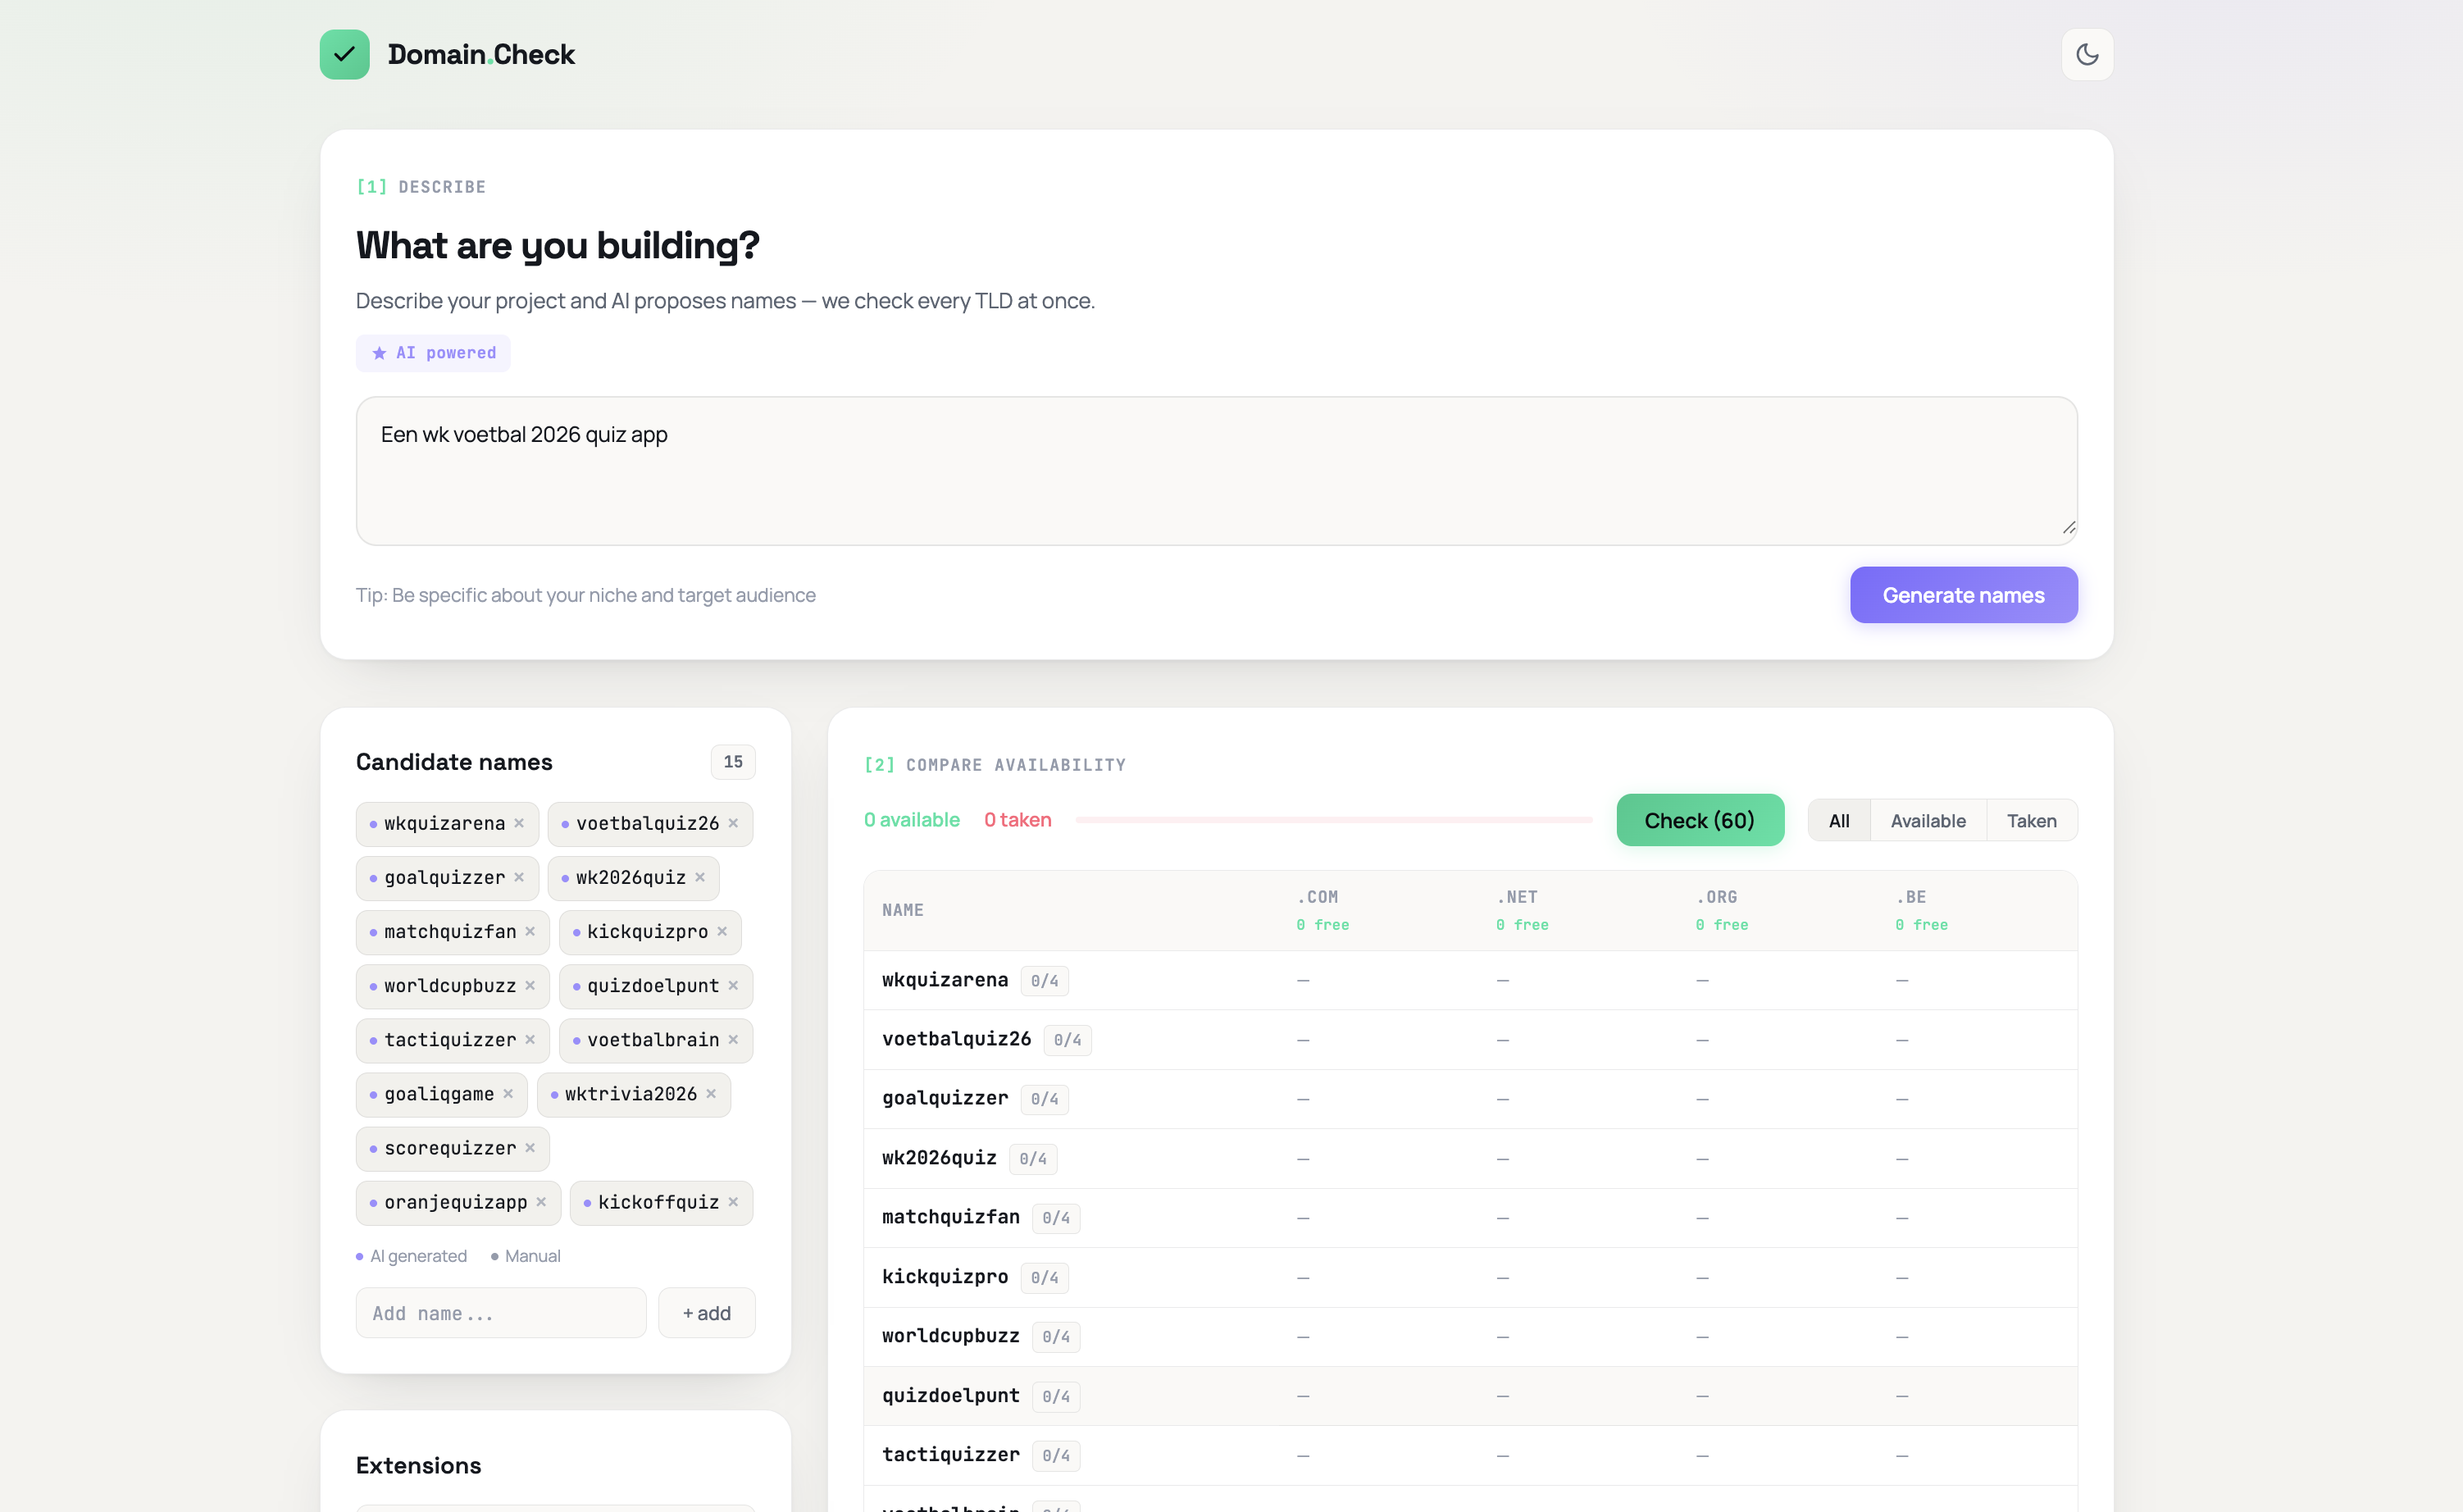Select the goalquizzer table row name
2463x1512 pixels.
point(945,1098)
